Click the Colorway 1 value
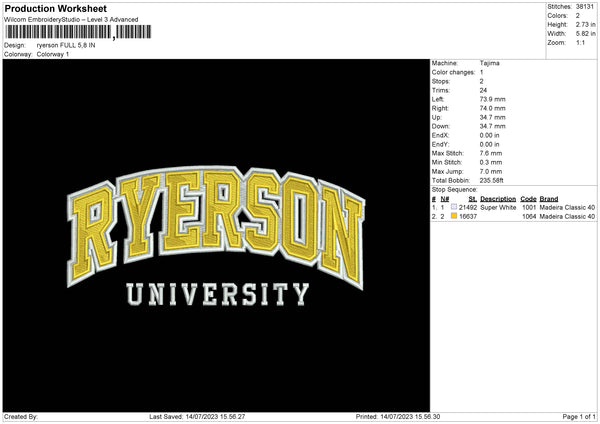 click(x=55, y=54)
